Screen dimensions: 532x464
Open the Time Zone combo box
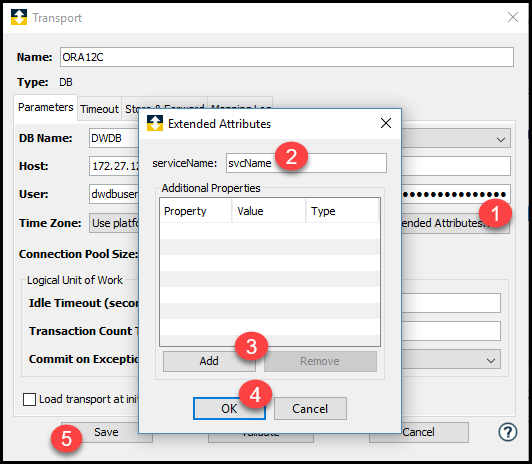point(114,223)
